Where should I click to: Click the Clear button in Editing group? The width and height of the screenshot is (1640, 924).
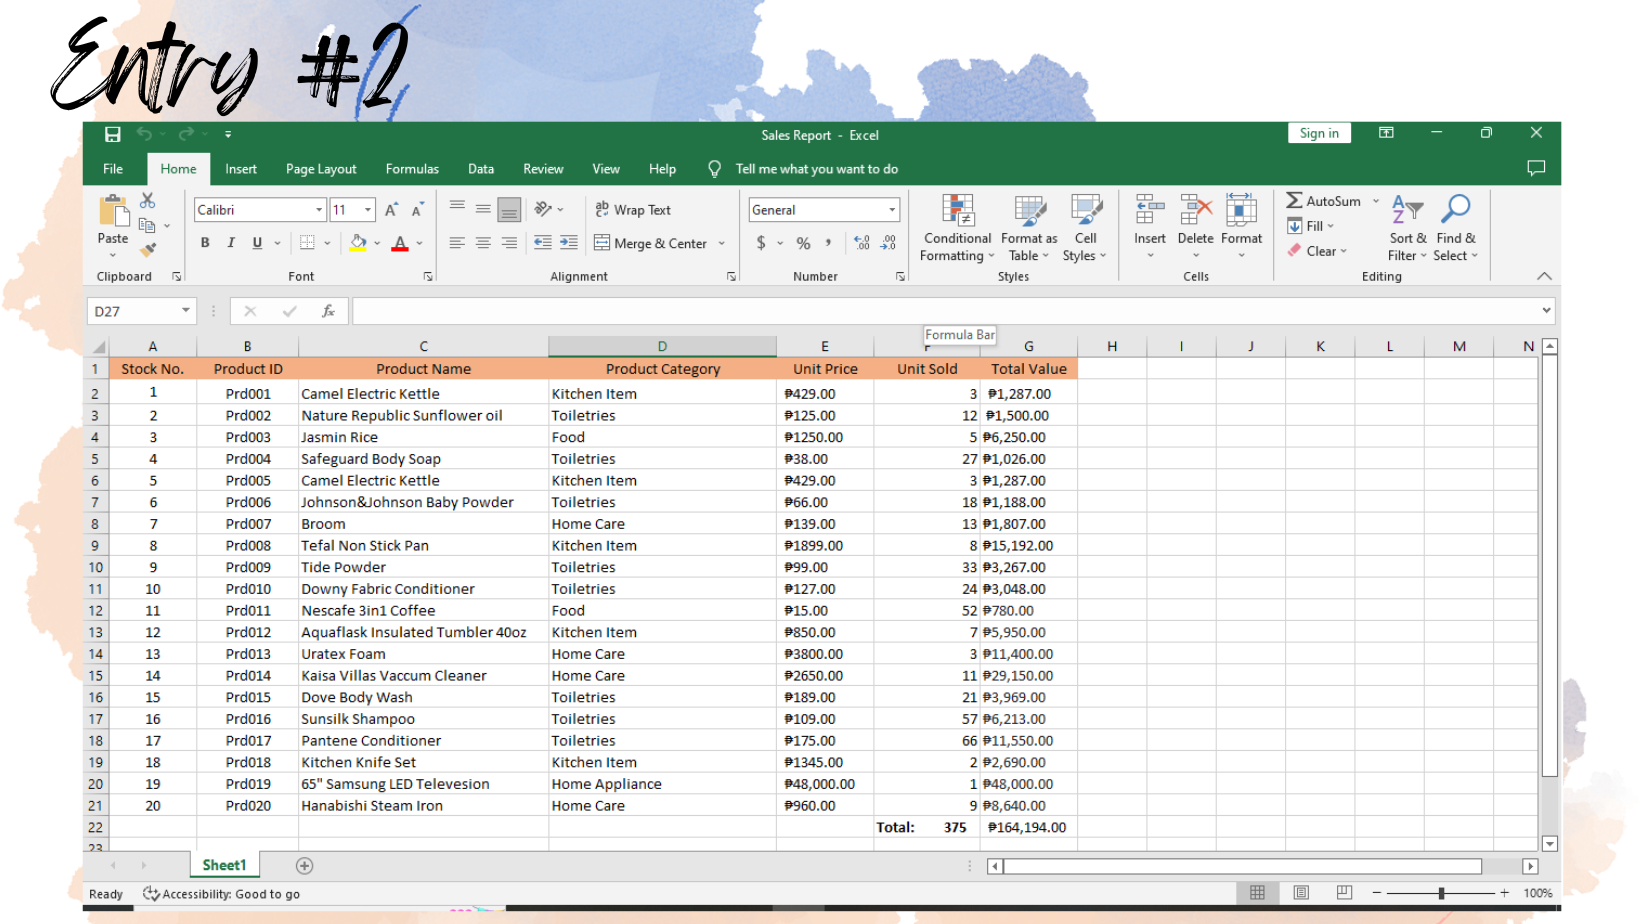point(1317,251)
